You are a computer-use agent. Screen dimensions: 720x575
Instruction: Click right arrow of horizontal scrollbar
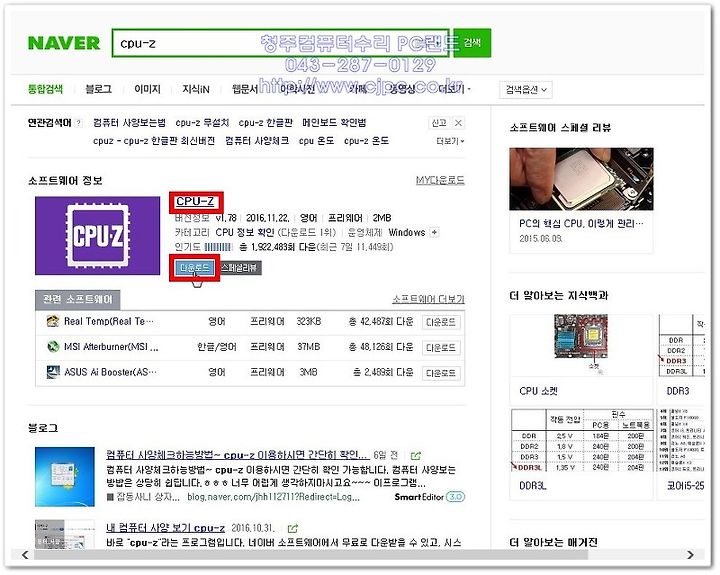pos(690,555)
